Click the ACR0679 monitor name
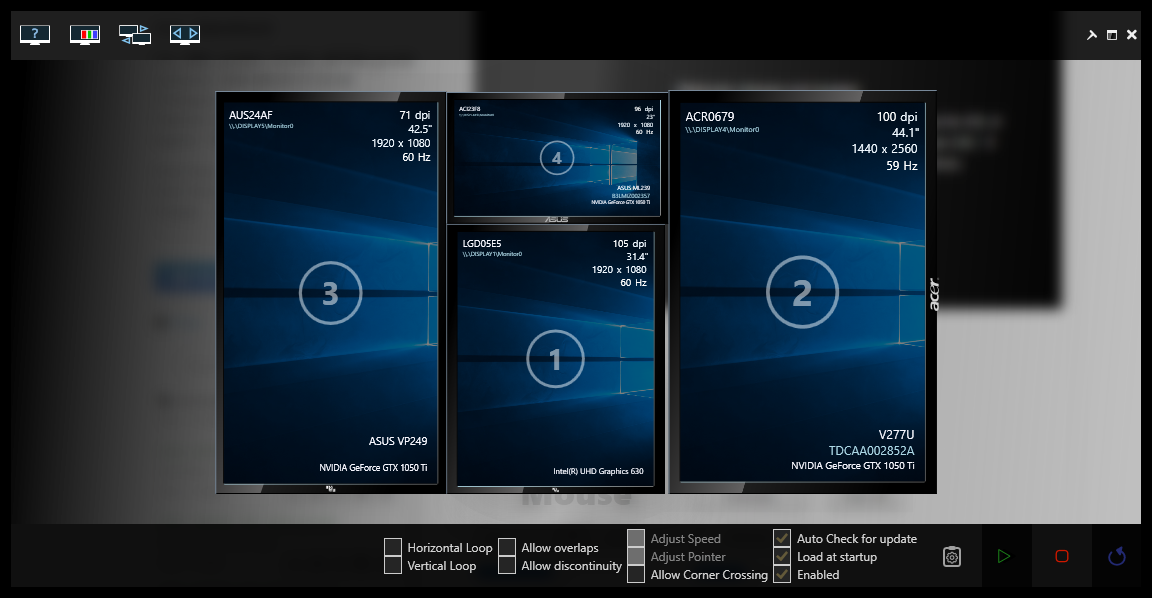1152x598 pixels. point(710,117)
